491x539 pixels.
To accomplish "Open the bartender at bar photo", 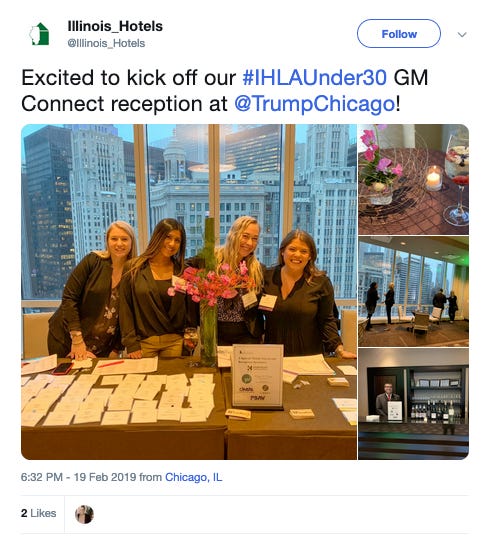I will (x=413, y=404).
